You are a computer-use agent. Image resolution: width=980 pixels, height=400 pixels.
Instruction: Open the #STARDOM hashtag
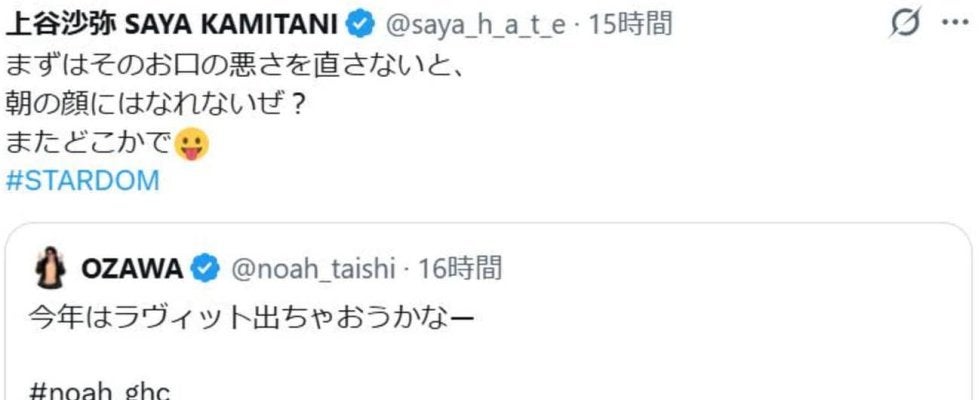(83, 183)
